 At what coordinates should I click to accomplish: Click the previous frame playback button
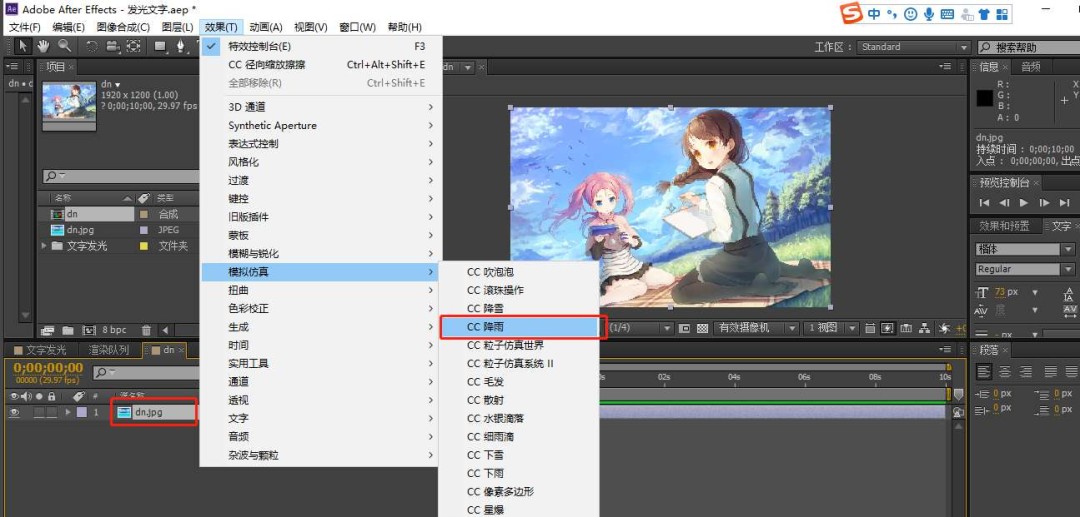click(1004, 202)
